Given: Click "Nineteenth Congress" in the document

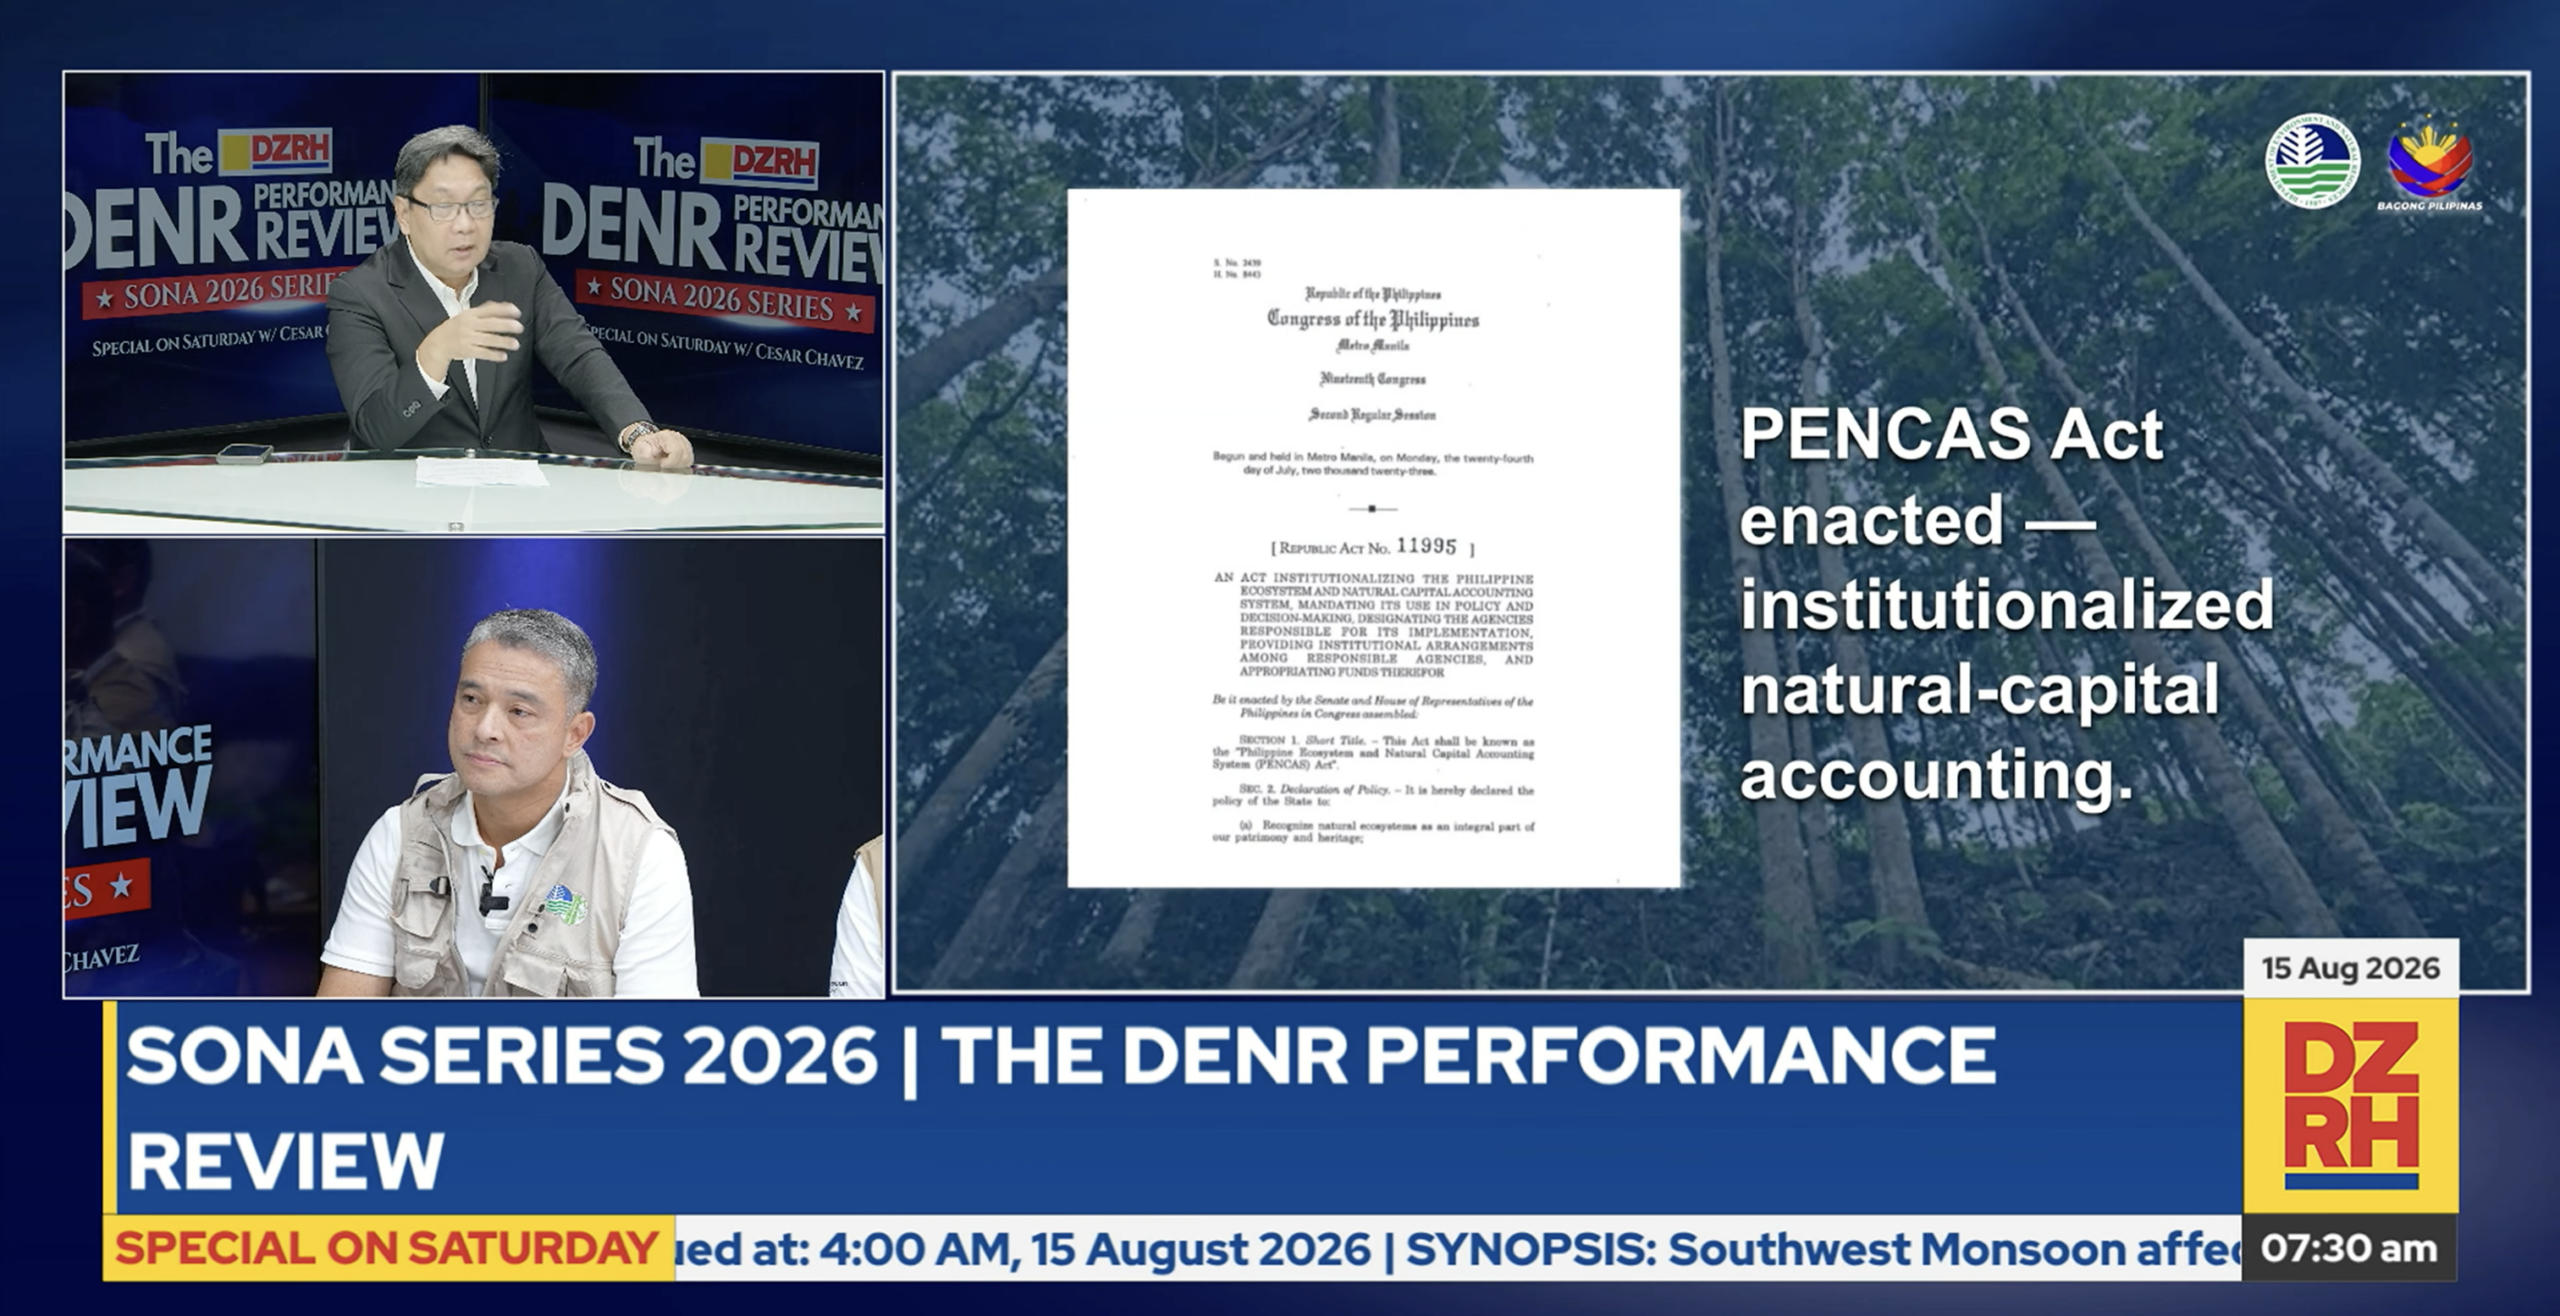Looking at the screenshot, I should pyautogui.click(x=1373, y=379).
